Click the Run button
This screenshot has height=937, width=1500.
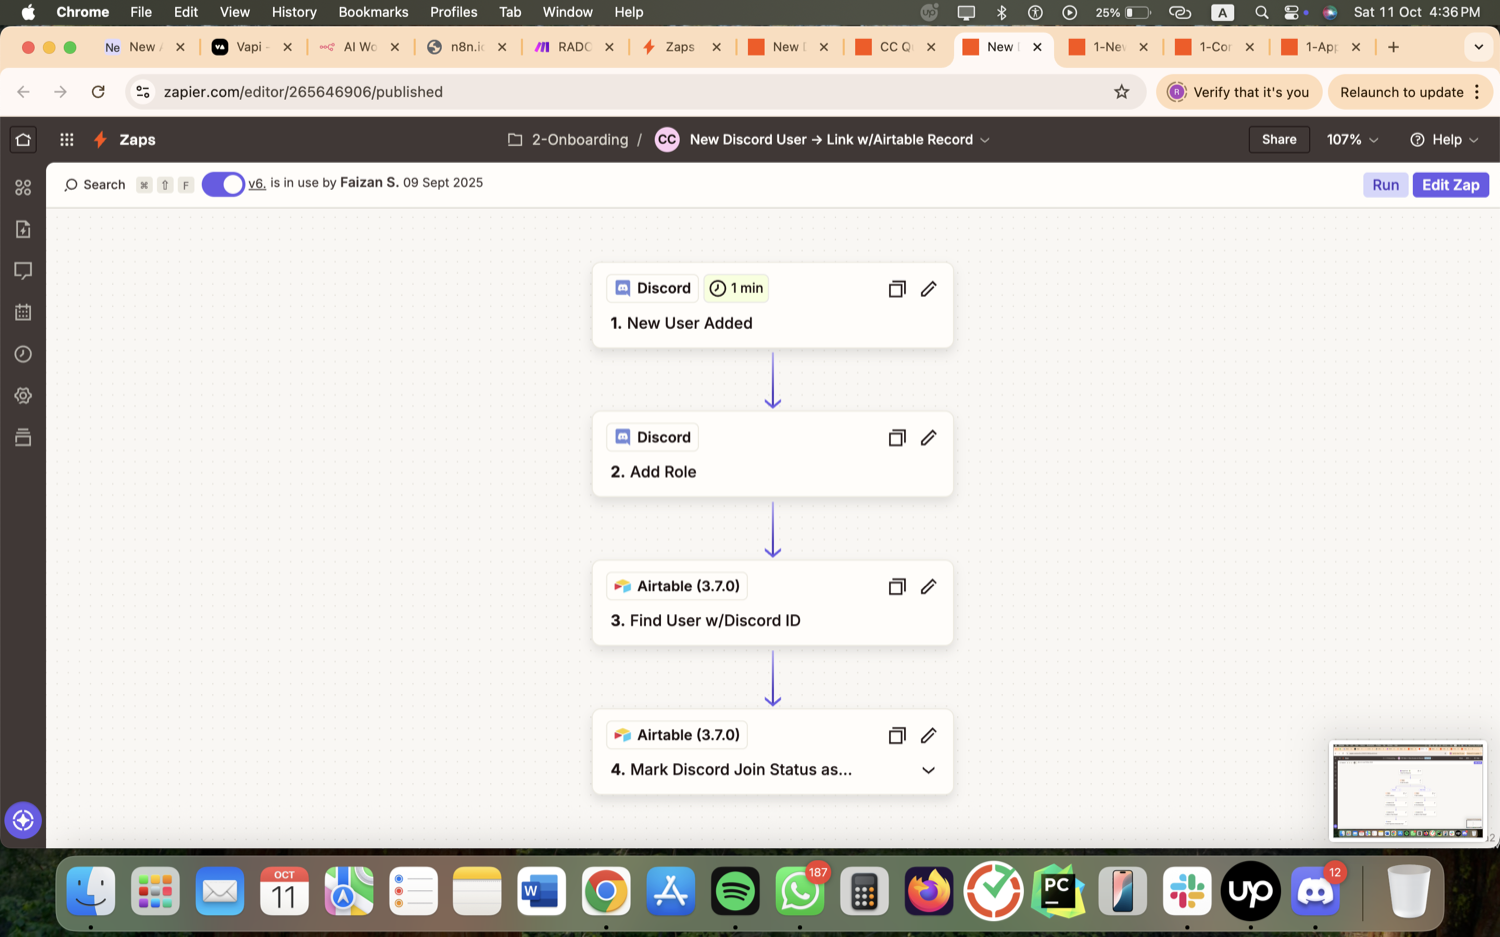click(x=1385, y=185)
